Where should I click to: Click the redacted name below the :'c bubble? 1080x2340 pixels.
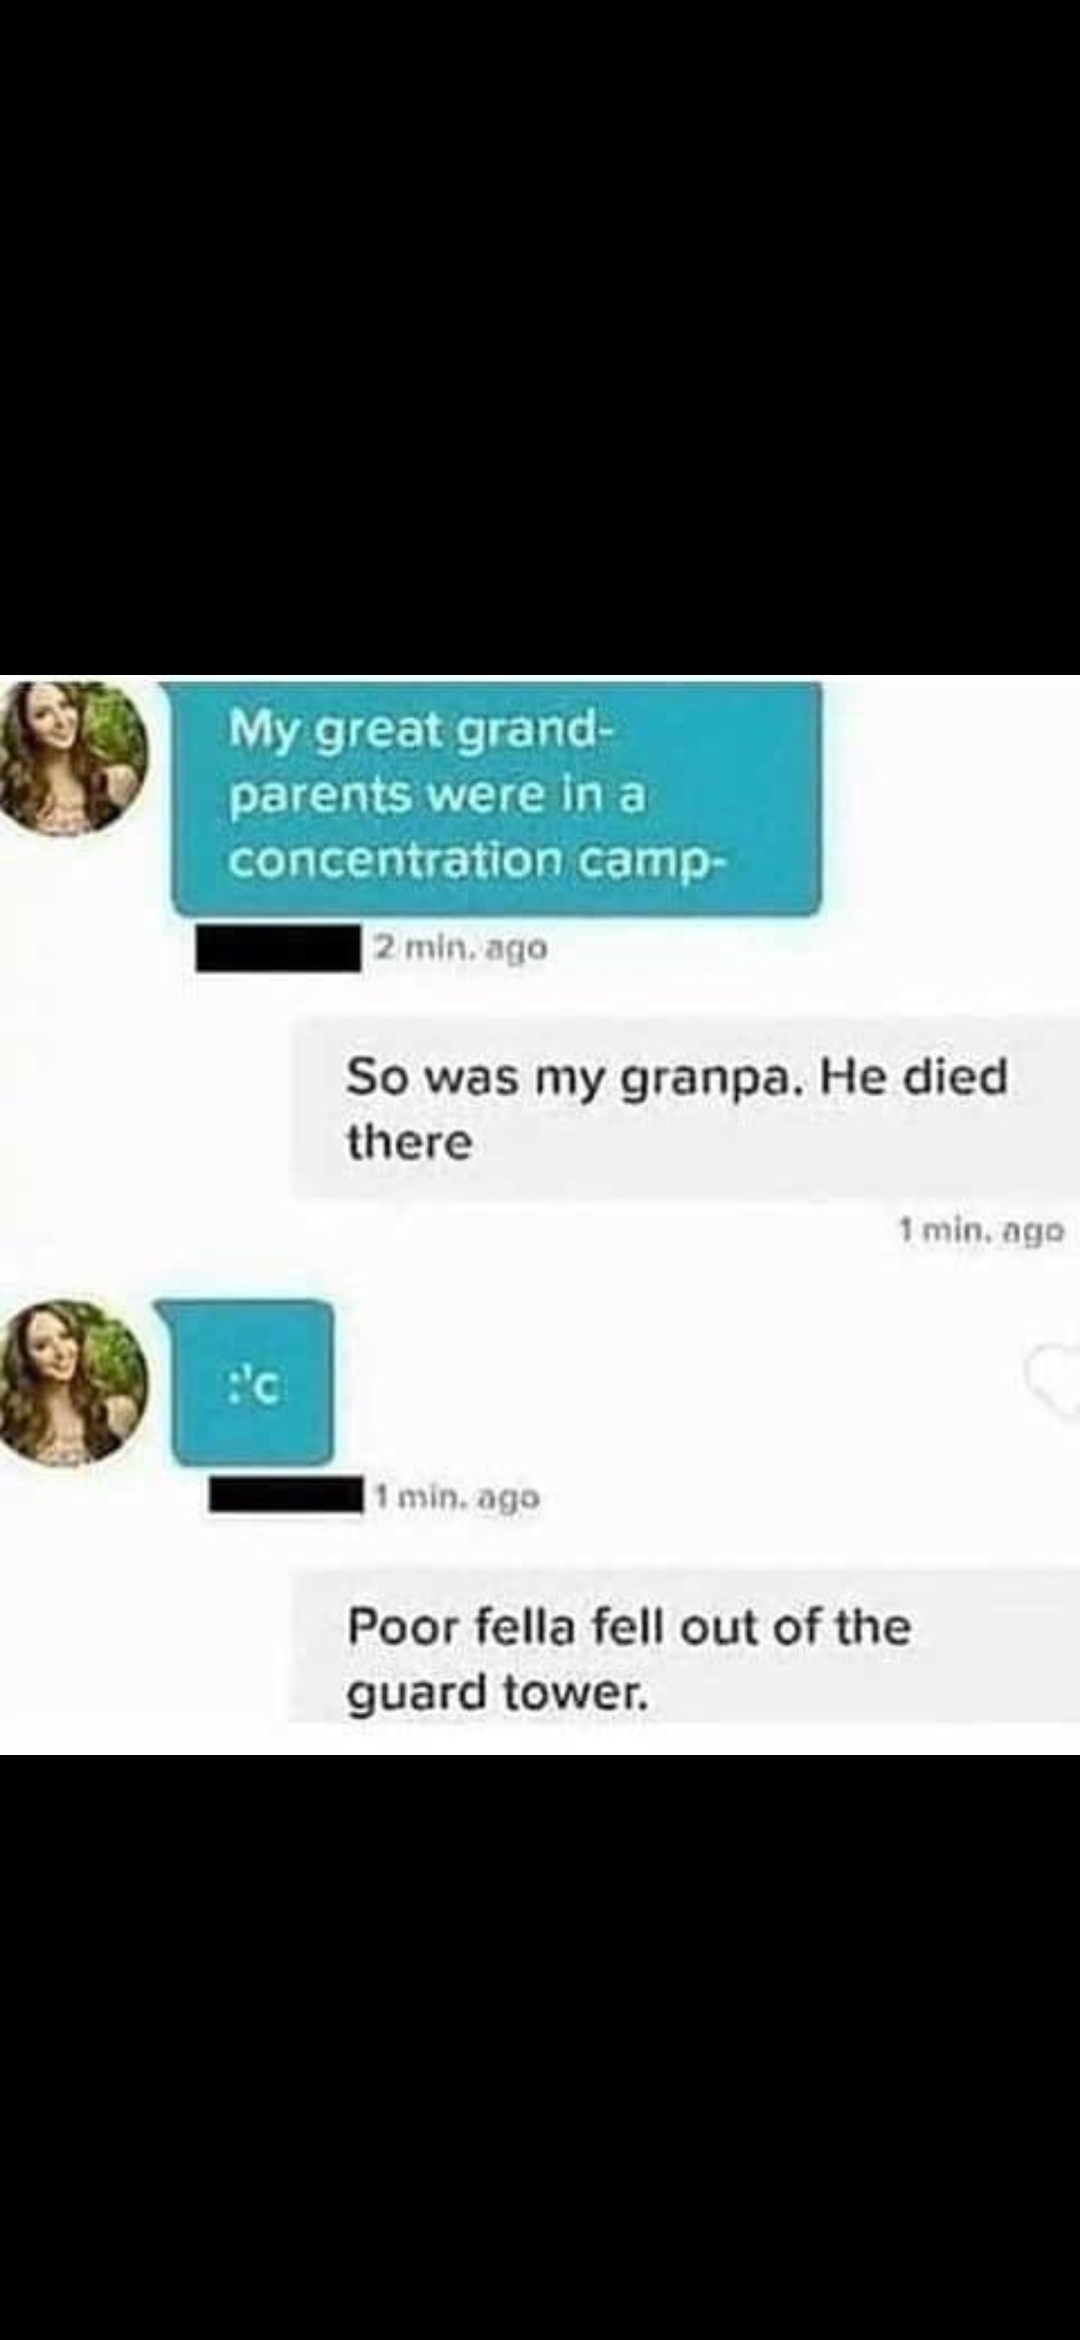pyautogui.click(x=286, y=1496)
